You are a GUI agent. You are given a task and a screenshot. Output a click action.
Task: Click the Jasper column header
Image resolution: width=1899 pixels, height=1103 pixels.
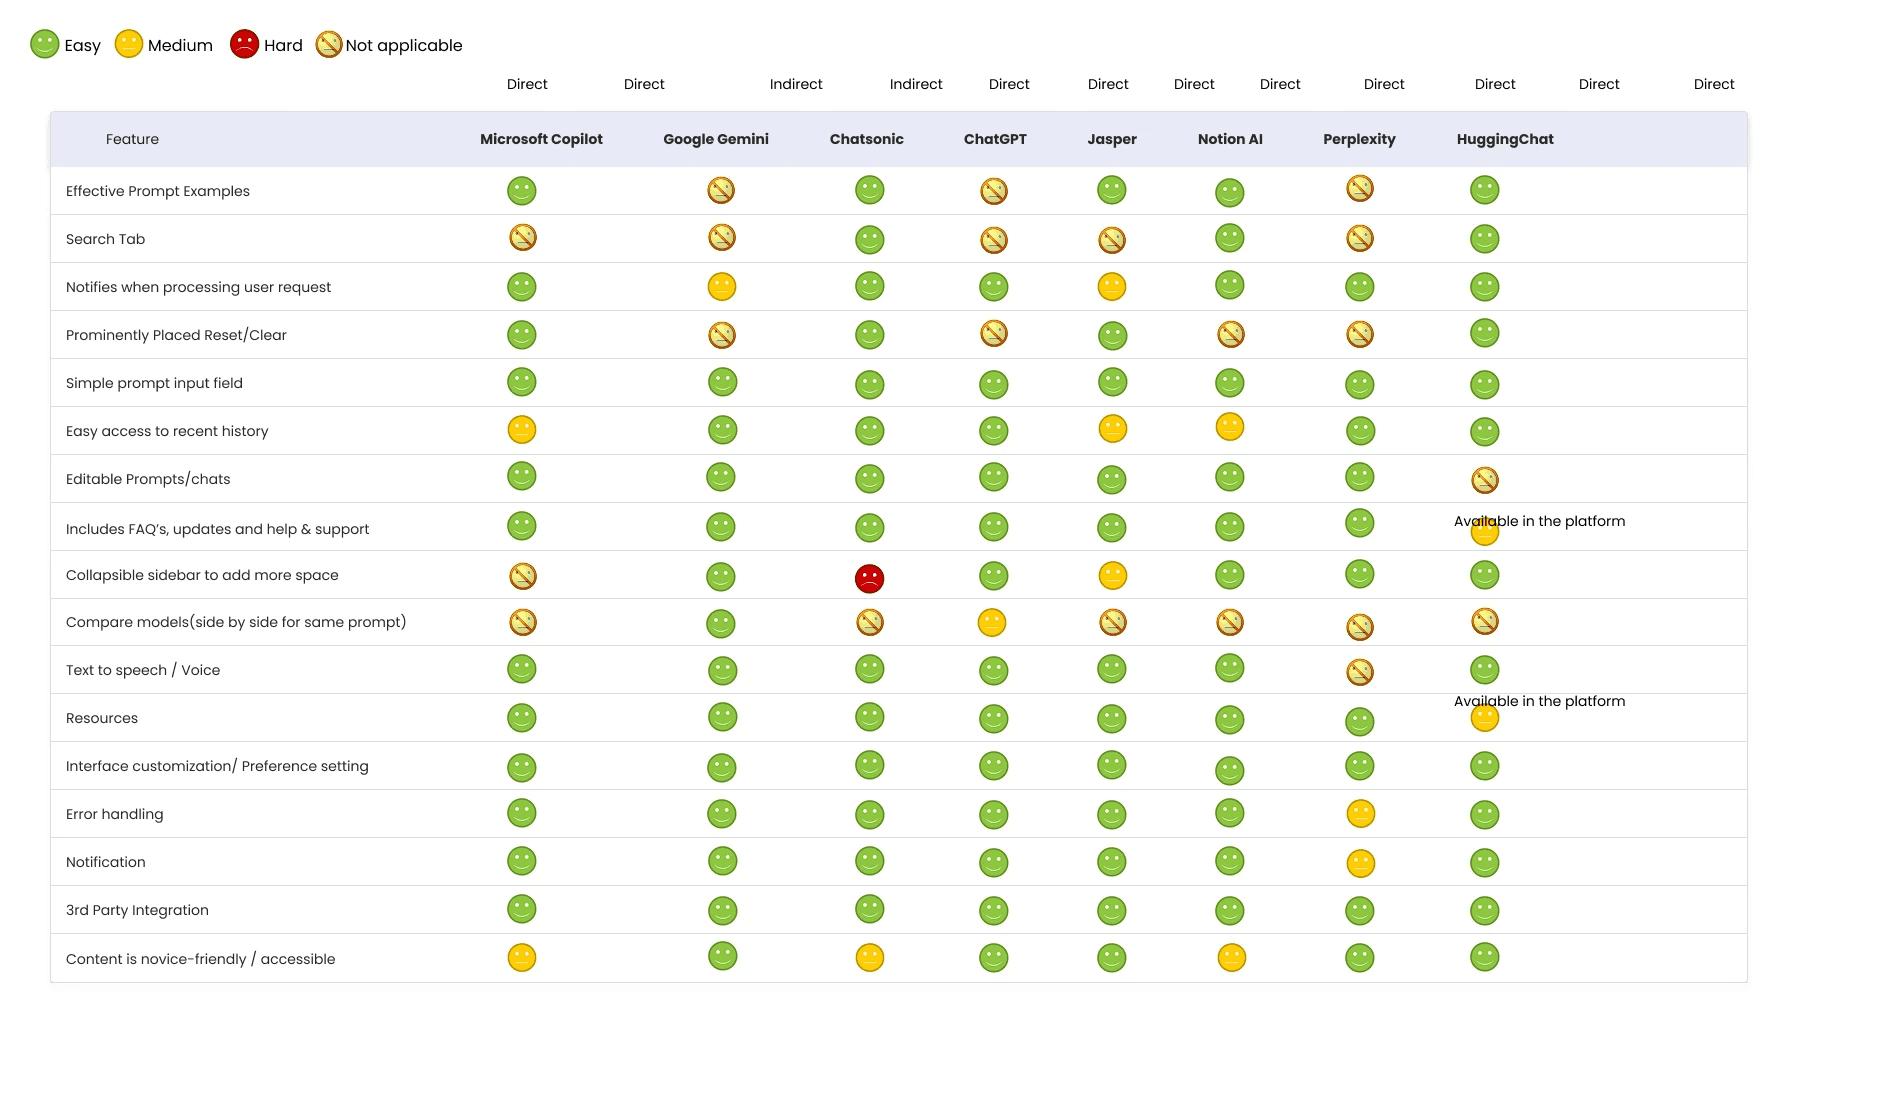point(1112,139)
